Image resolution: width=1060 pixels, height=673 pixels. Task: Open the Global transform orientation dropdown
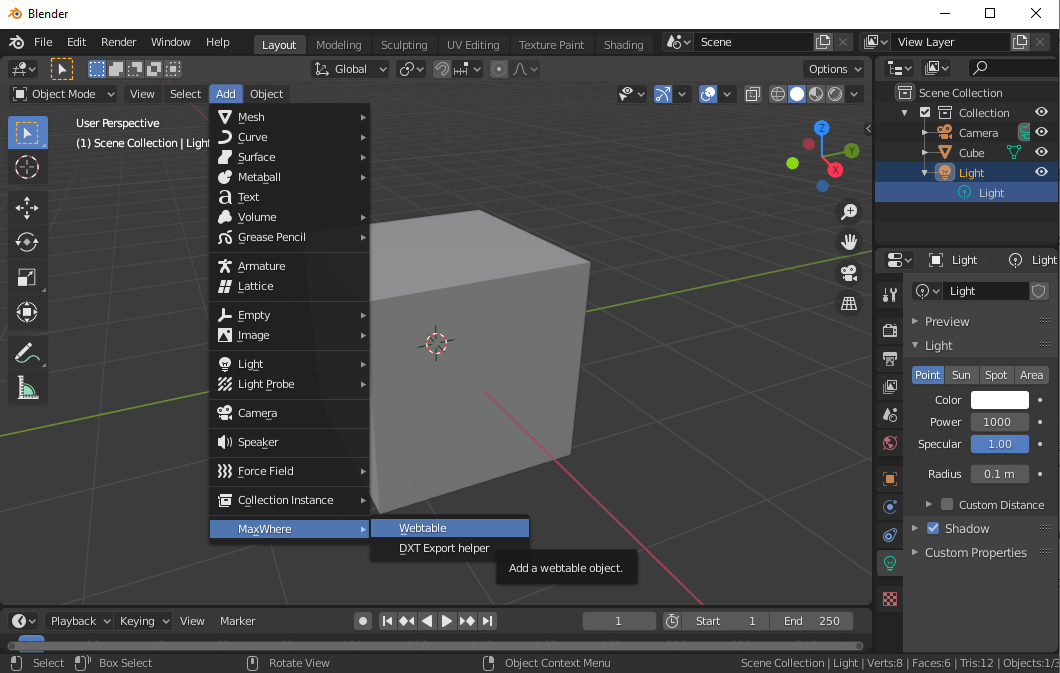tap(350, 69)
